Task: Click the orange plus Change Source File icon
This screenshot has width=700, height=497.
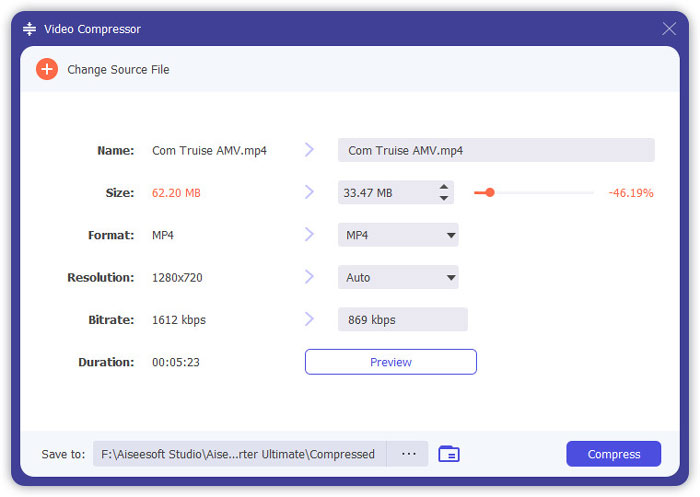Action: [x=47, y=69]
